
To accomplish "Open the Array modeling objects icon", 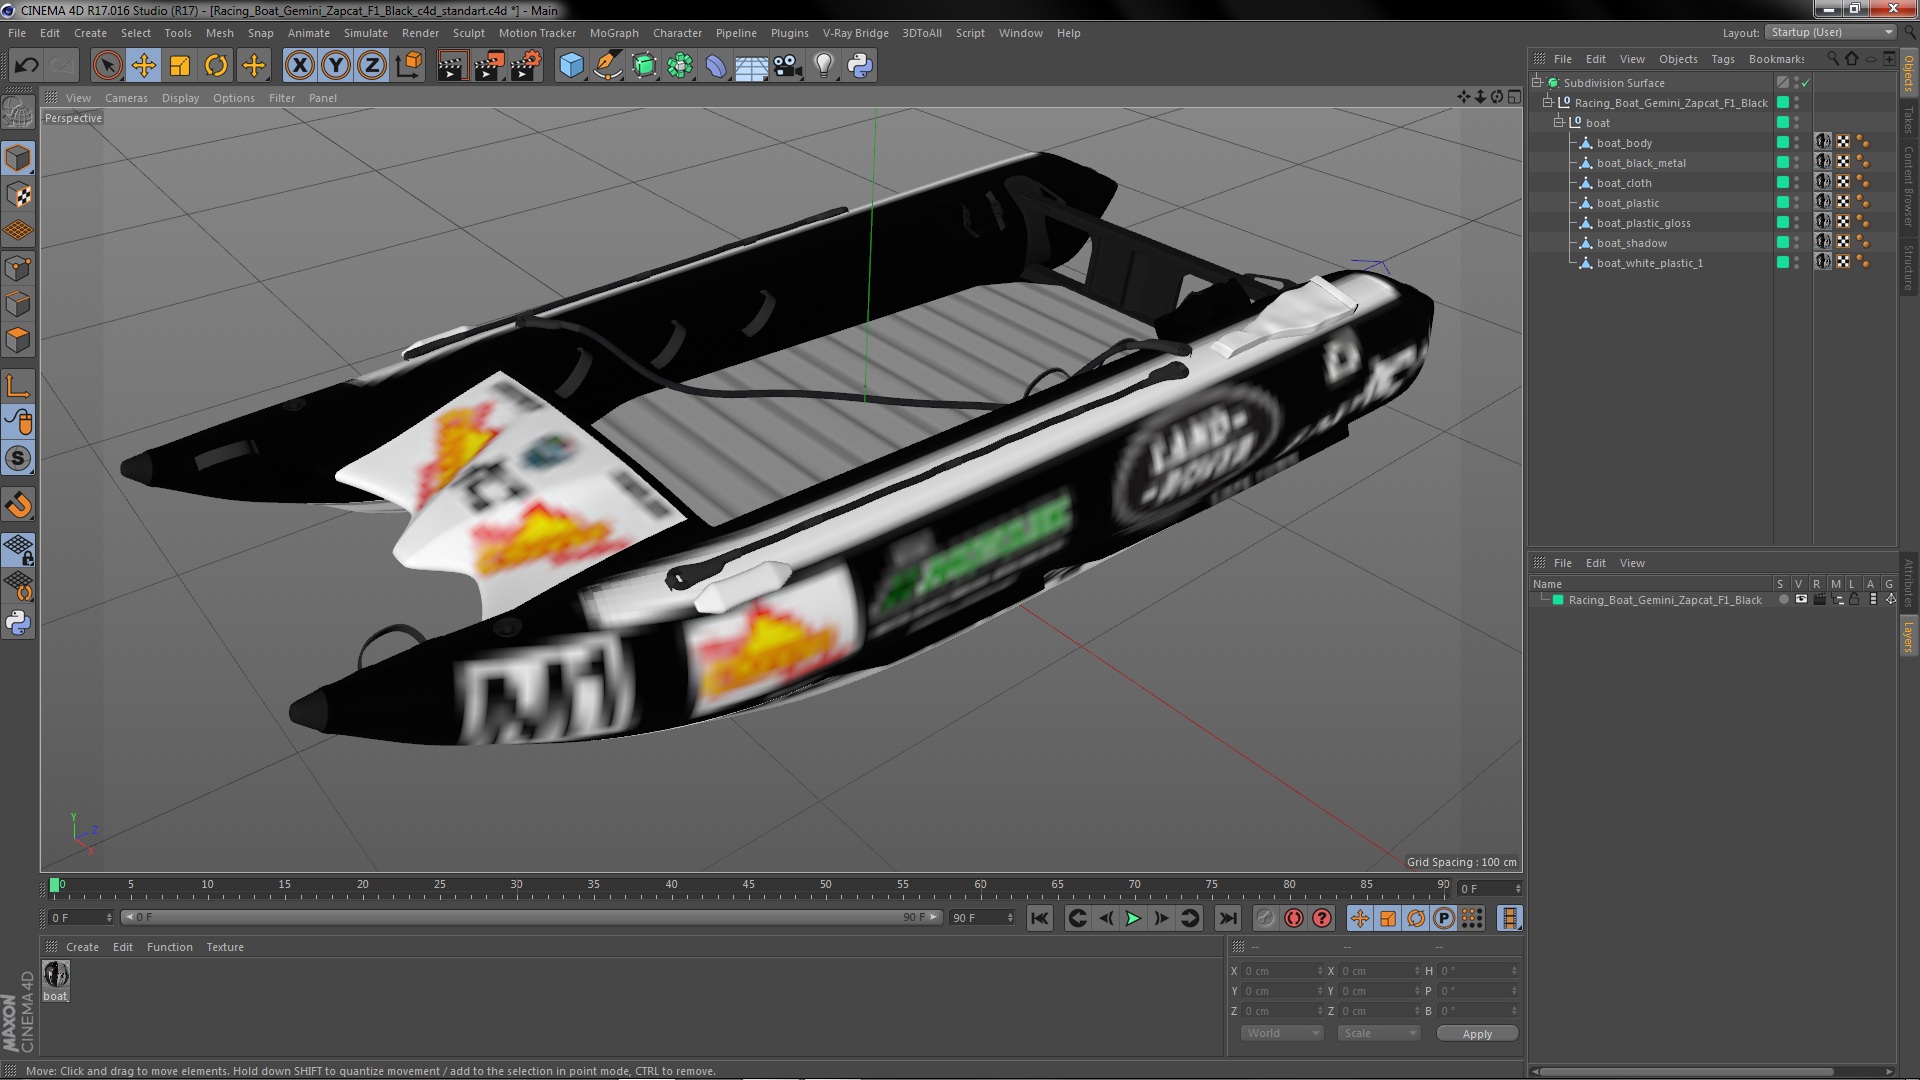I will click(x=680, y=66).
